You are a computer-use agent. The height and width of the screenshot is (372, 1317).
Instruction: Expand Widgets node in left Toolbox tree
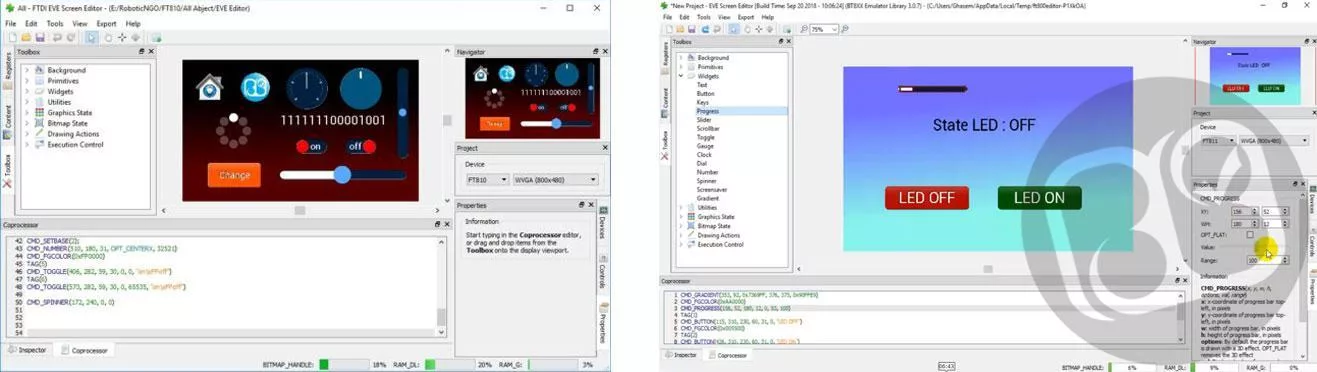27,92
